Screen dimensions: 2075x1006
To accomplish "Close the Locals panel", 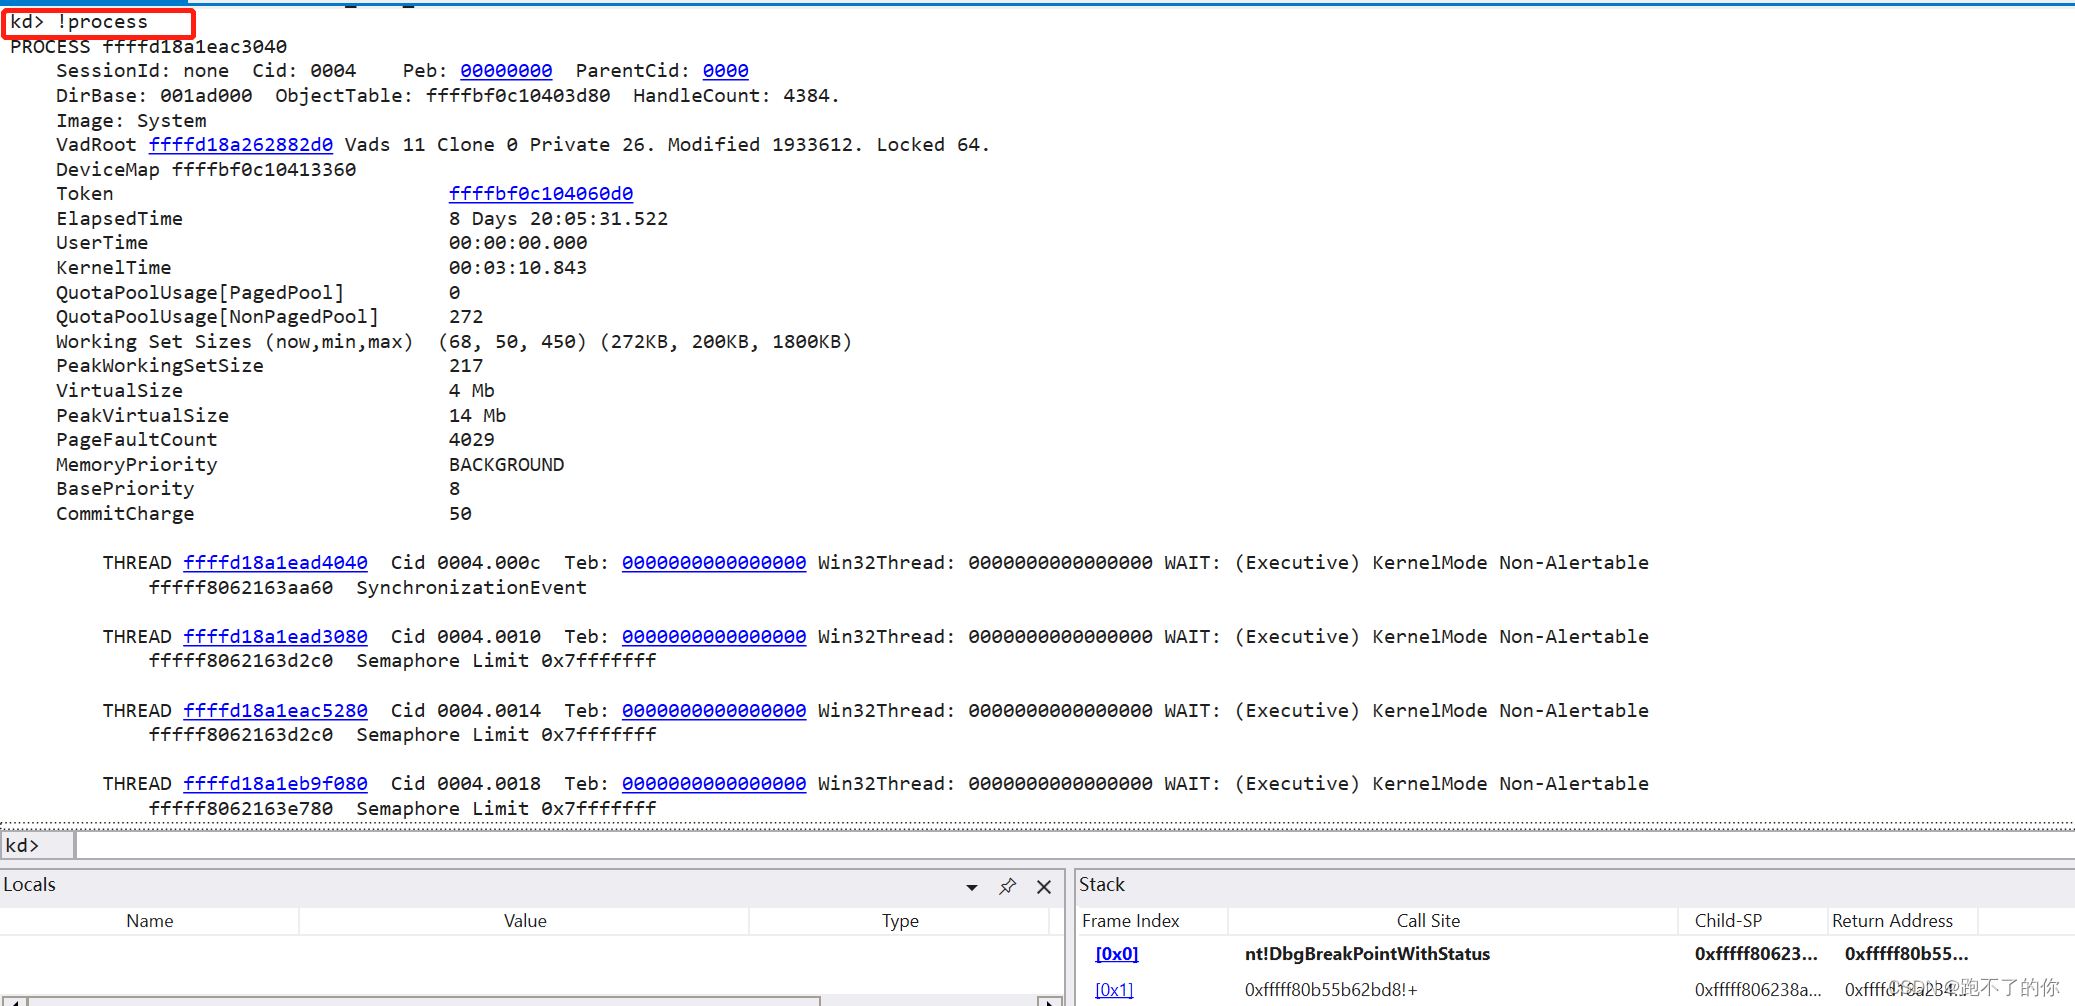I will pos(1044,887).
